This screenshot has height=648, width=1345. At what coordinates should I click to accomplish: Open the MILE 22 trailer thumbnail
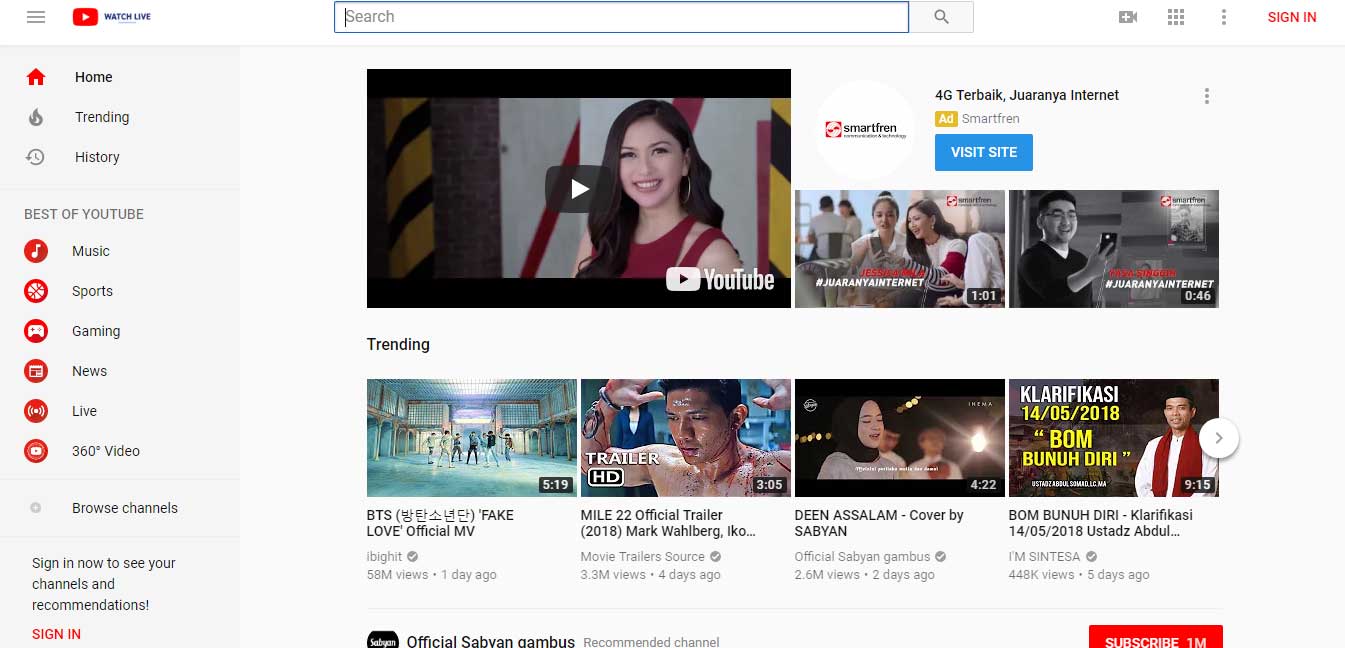click(x=686, y=438)
